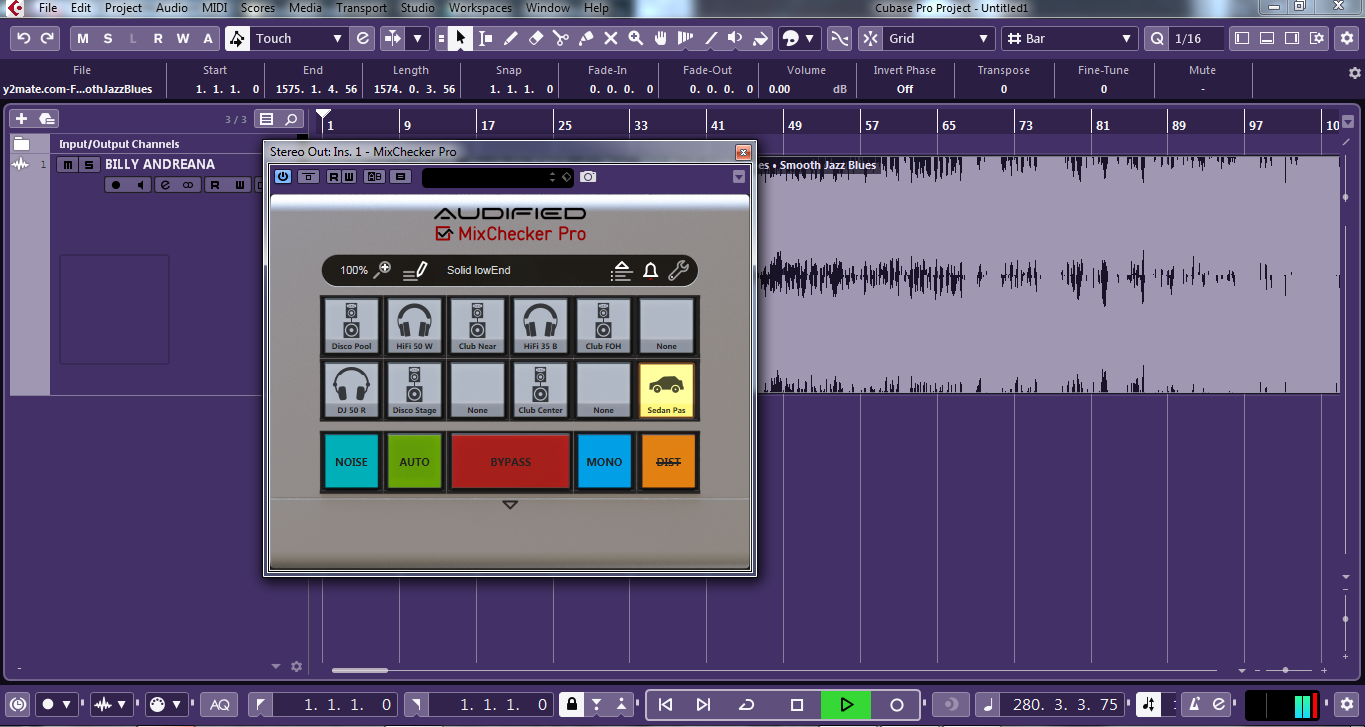Open the Add Track plus menu

pyautogui.click(x=21, y=119)
